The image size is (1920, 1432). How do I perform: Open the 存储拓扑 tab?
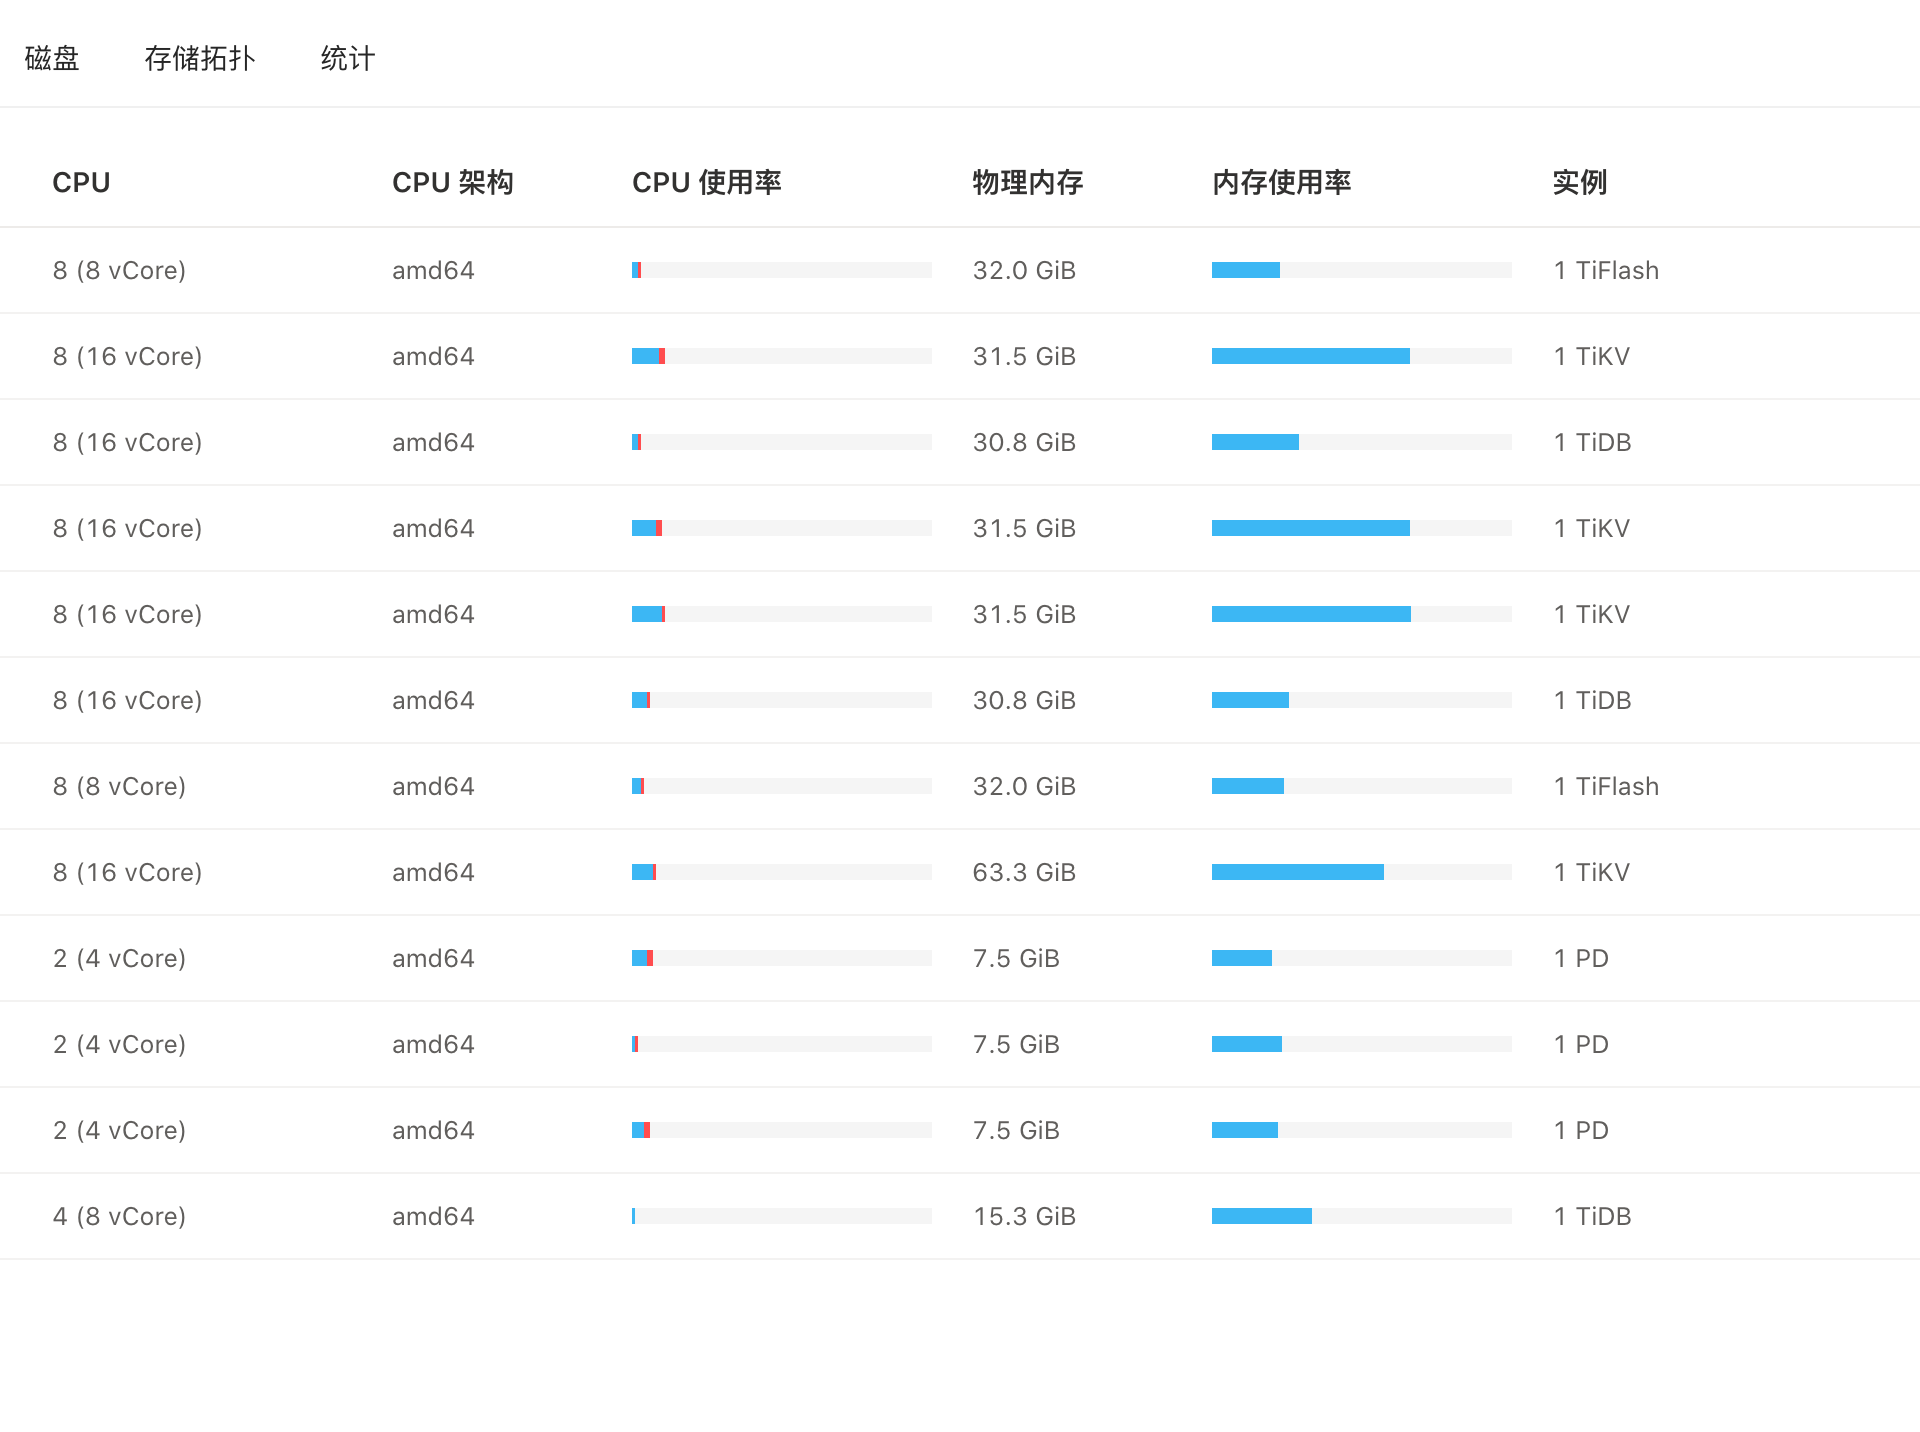(199, 58)
